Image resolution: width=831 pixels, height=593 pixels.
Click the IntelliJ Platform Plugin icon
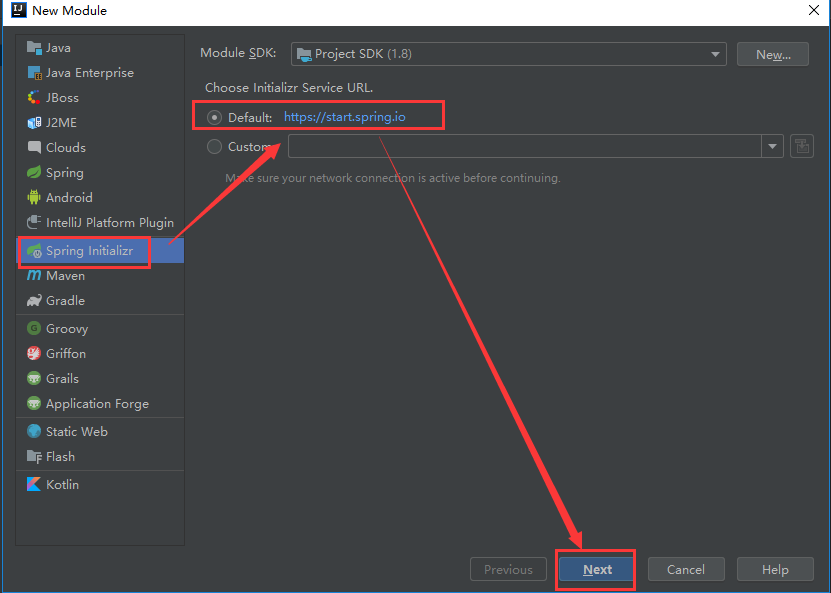[x=34, y=222]
